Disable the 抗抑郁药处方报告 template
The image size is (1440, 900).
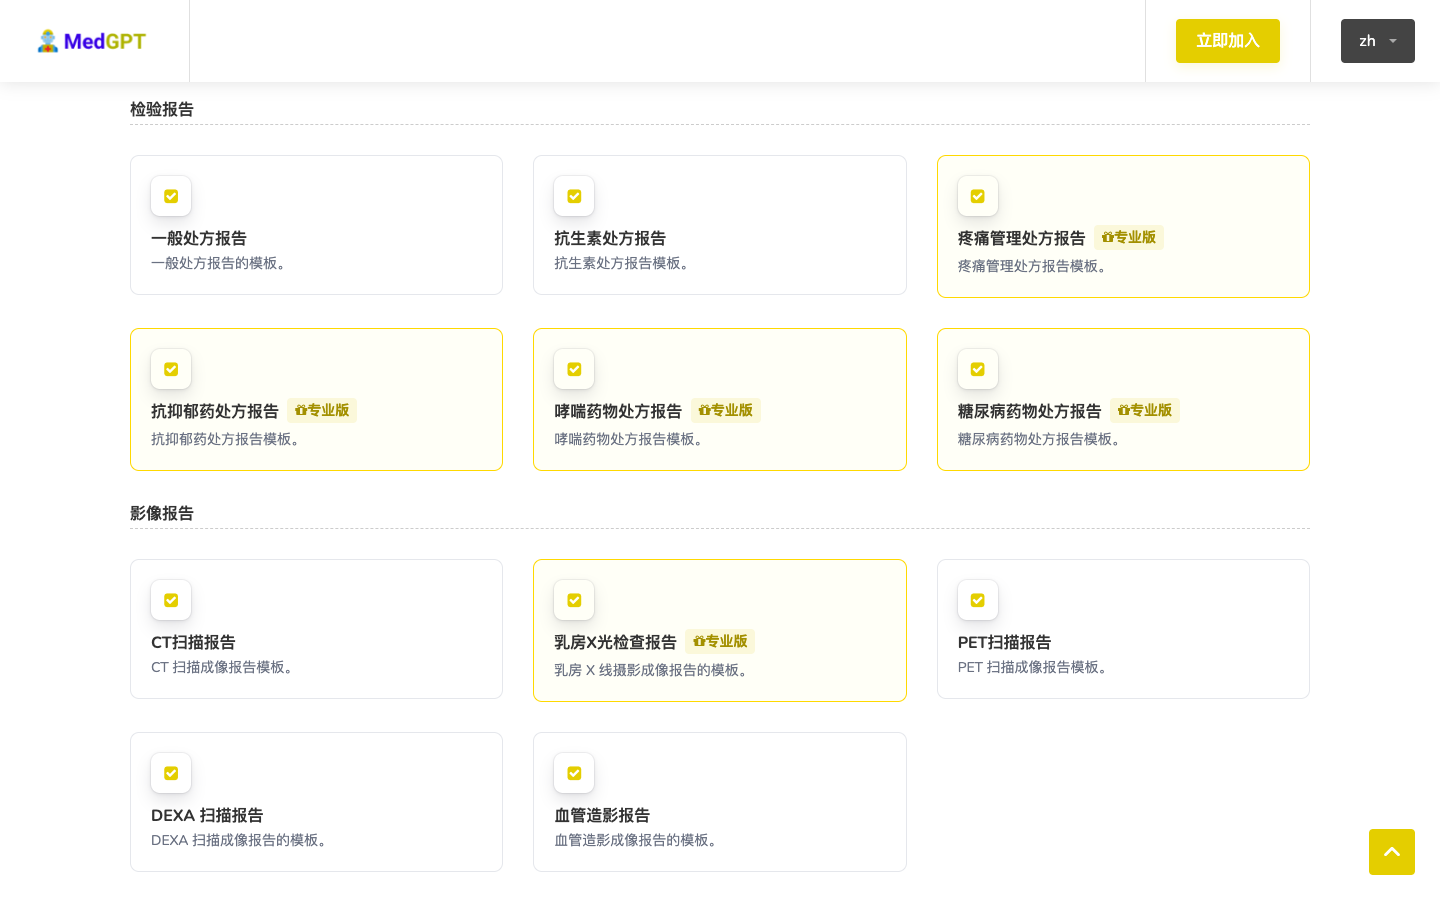click(171, 369)
